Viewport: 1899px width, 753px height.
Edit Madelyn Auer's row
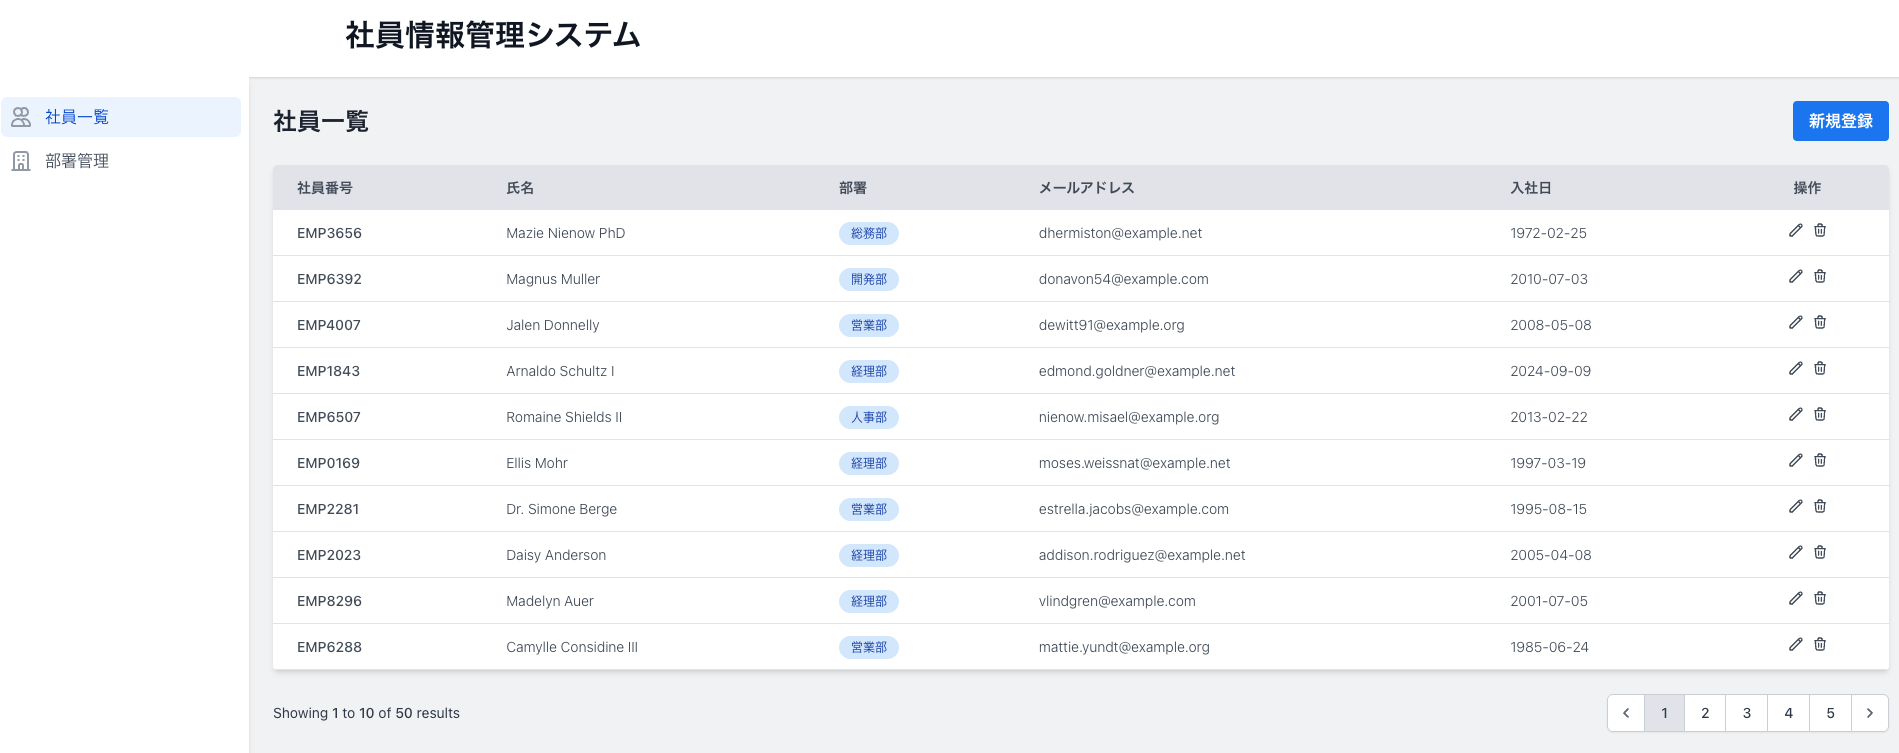click(x=1796, y=599)
